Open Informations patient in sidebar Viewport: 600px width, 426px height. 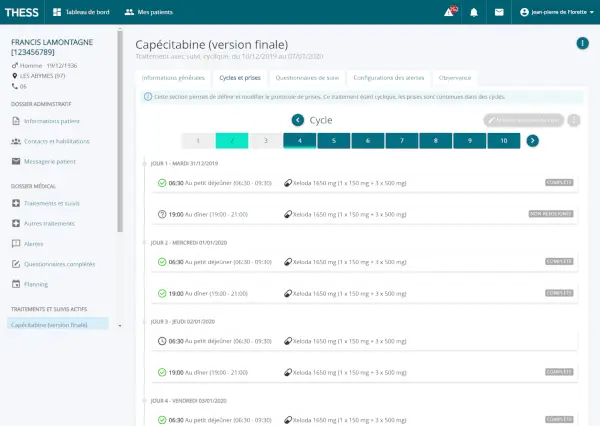coord(52,121)
